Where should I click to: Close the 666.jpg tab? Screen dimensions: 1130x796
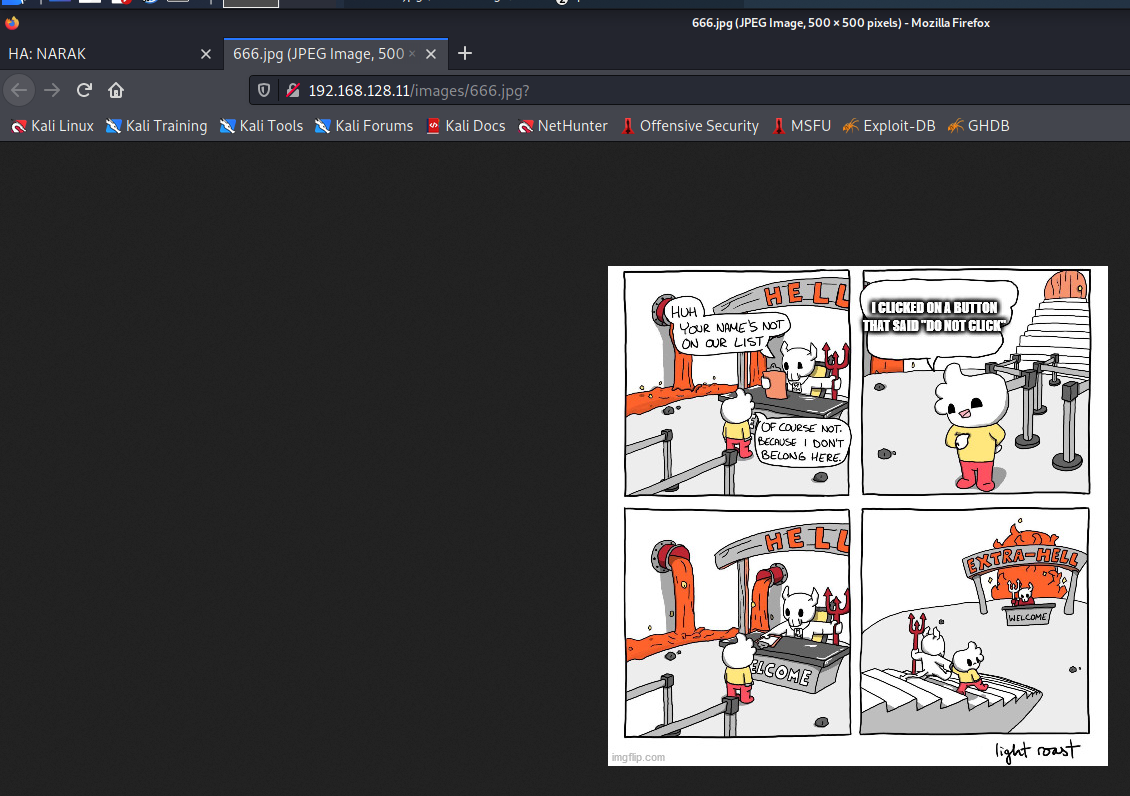431,54
